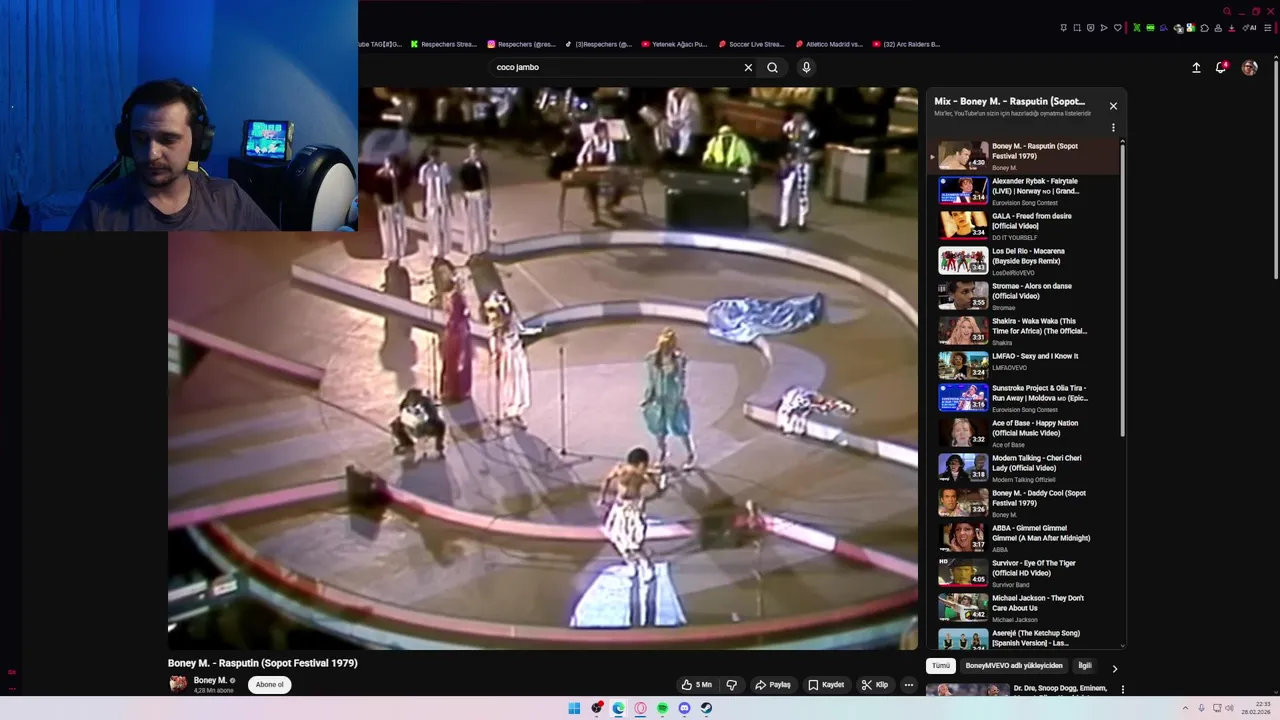Play ABBA - Gimme! Gimme! Gimme! playlist item
The image size is (1280, 720).
click(x=1024, y=538)
